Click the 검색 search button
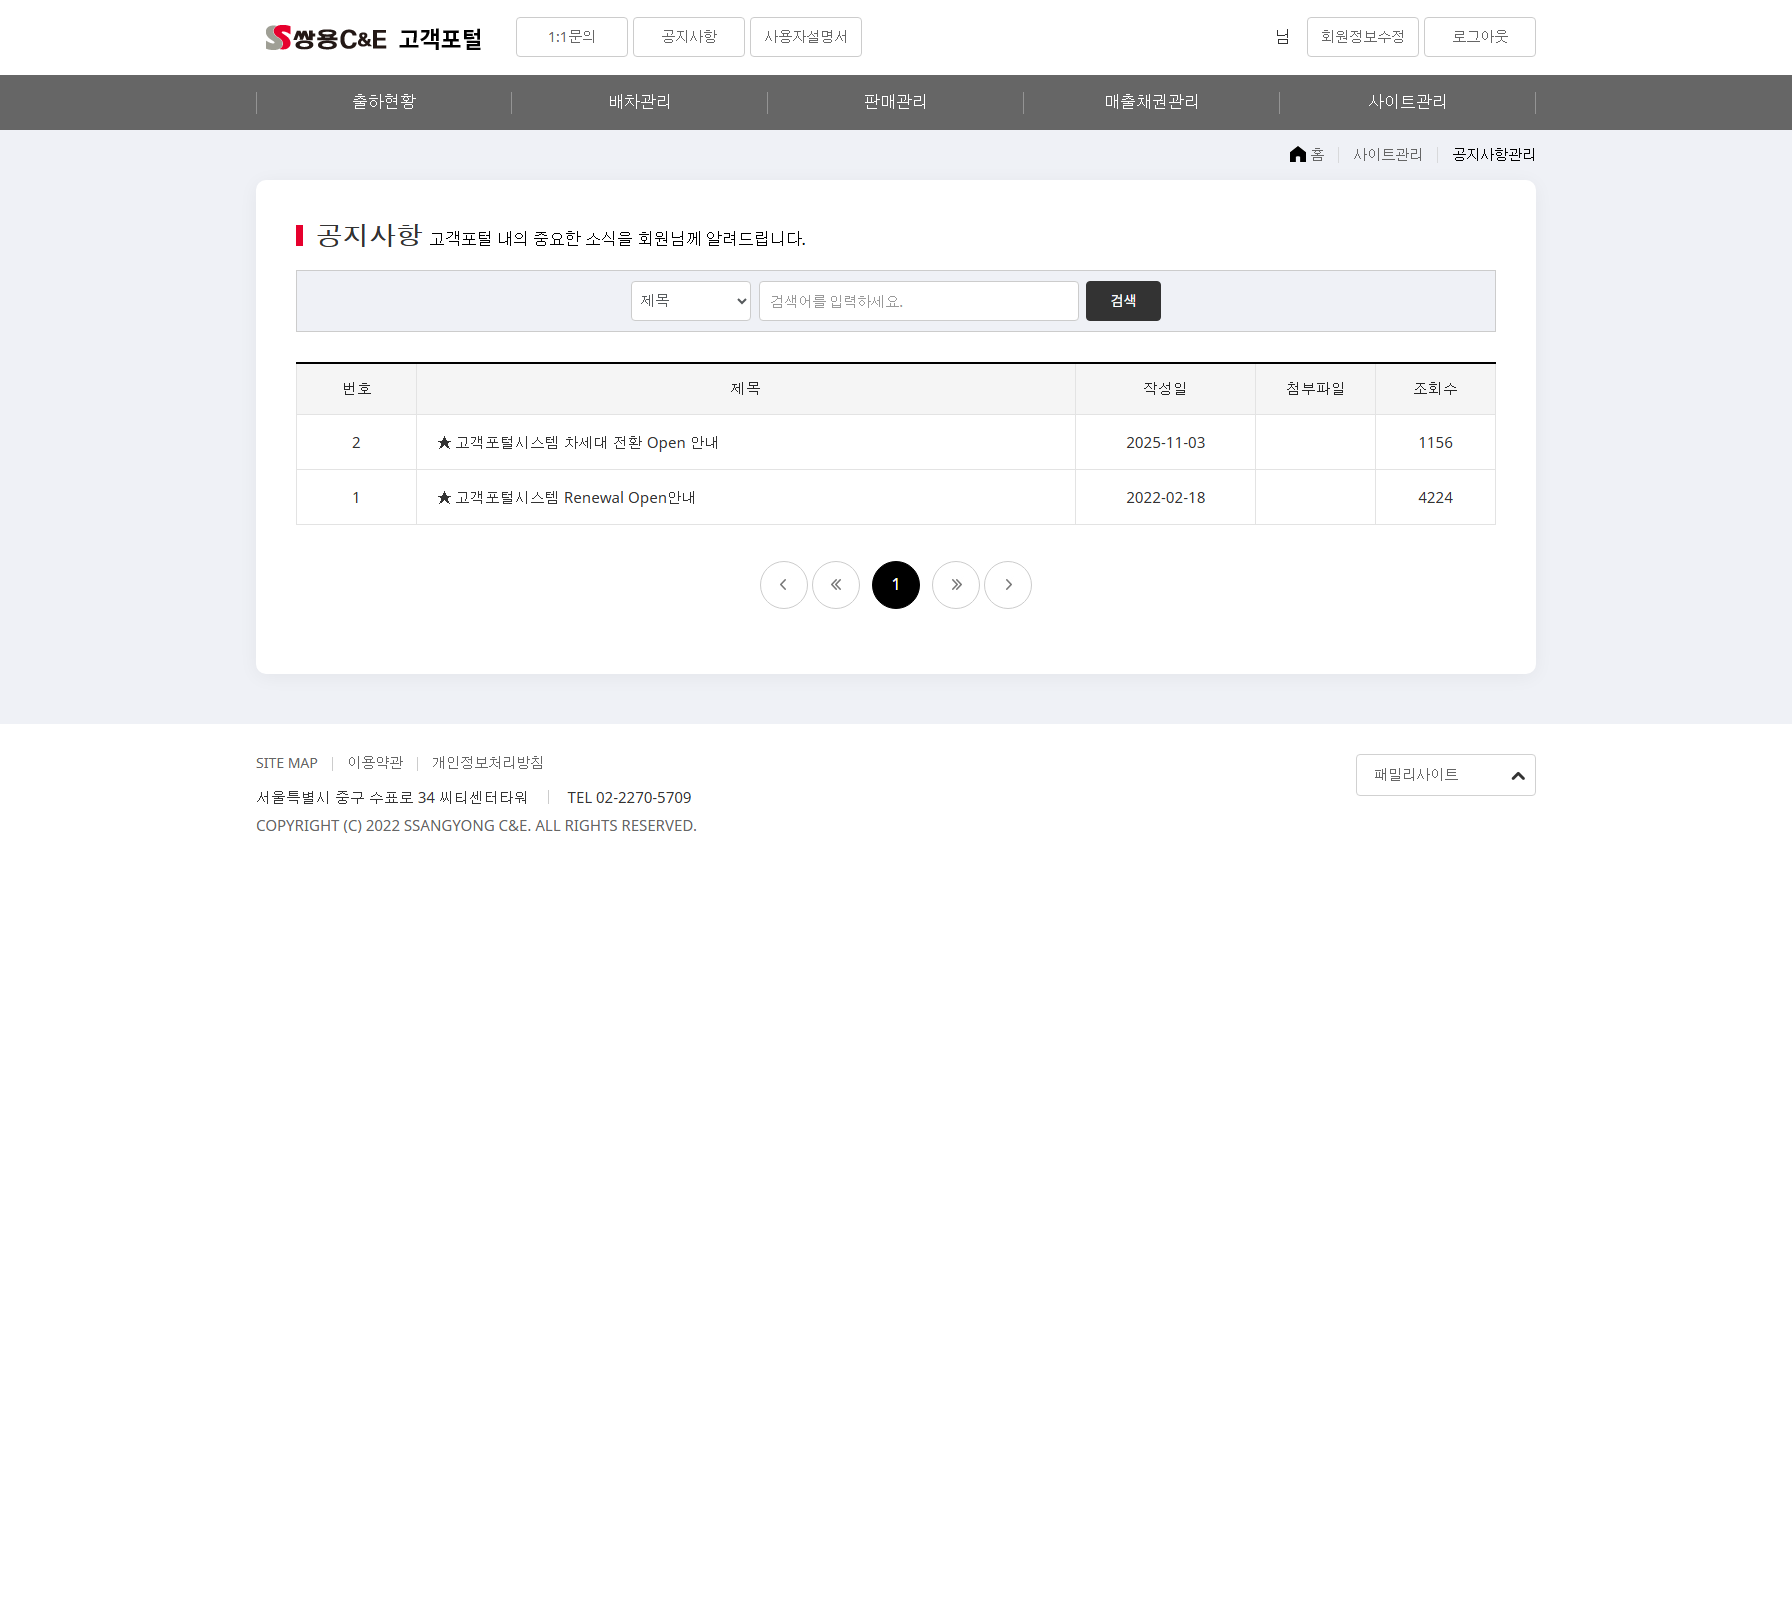Viewport: 1792px width, 1600px height. [x=1123, y=301]
